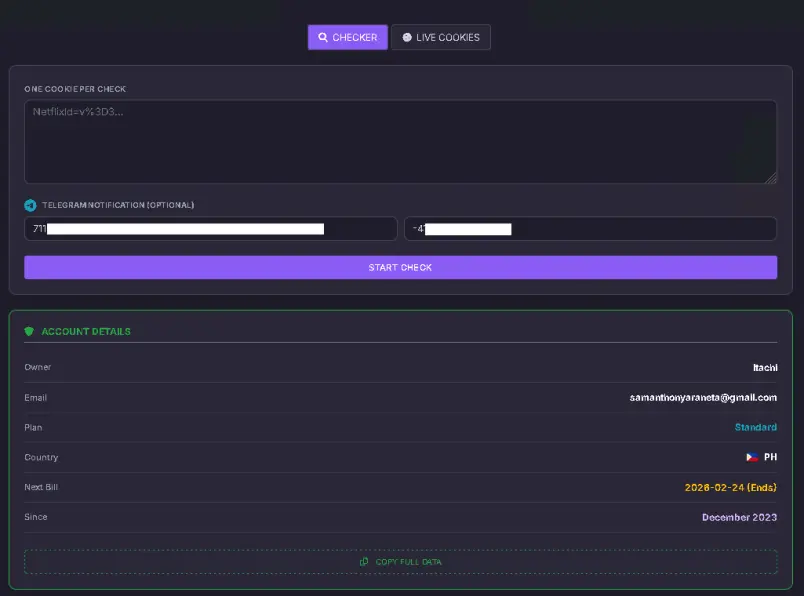Copy full account data
804x596 pixels.
coord(400,562)
